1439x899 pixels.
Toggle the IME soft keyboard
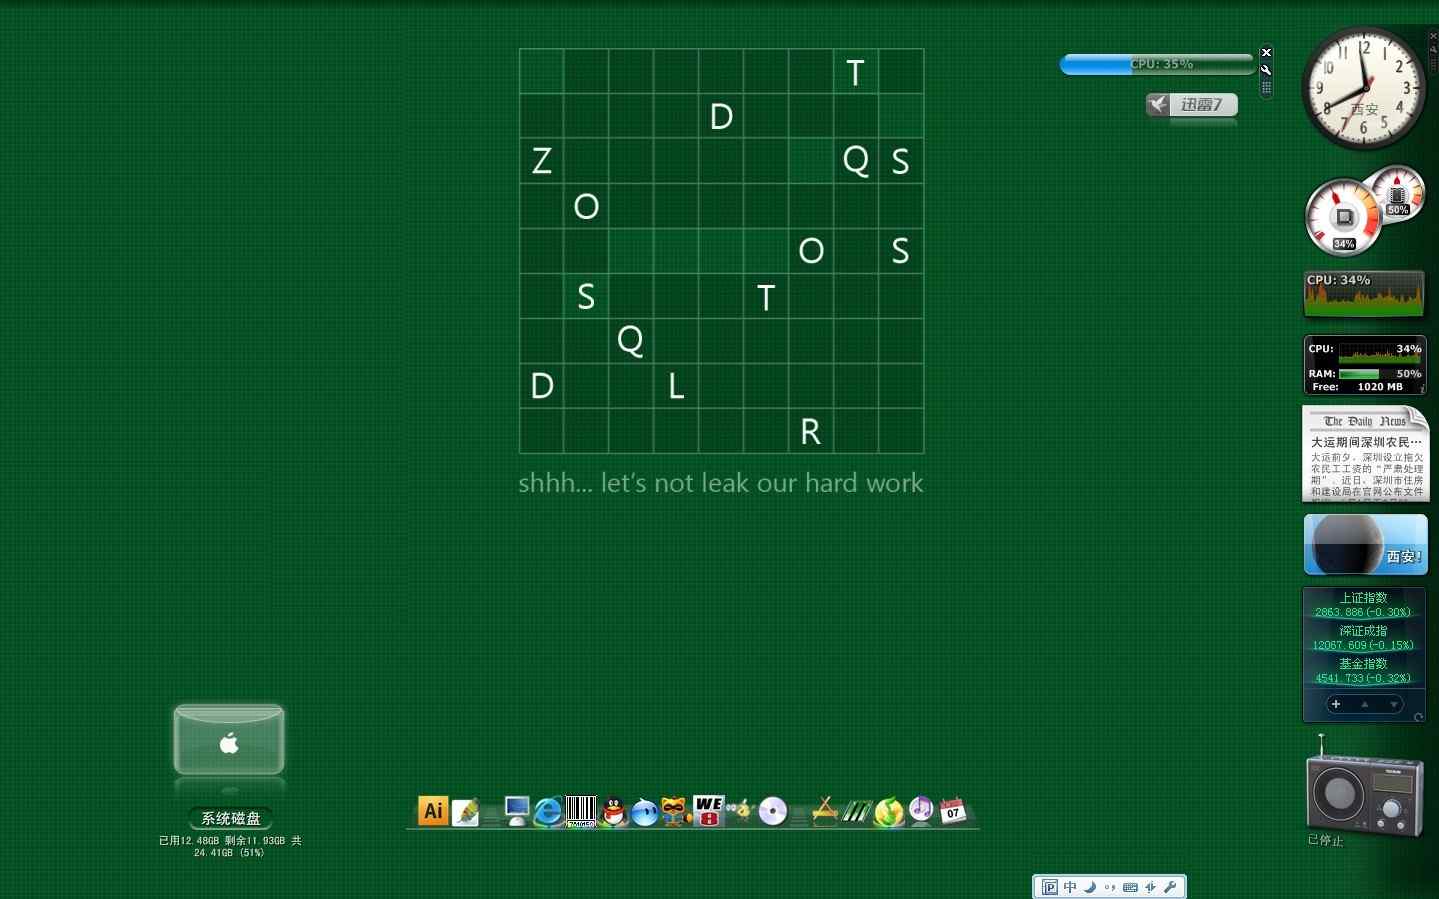(1130, 887)
